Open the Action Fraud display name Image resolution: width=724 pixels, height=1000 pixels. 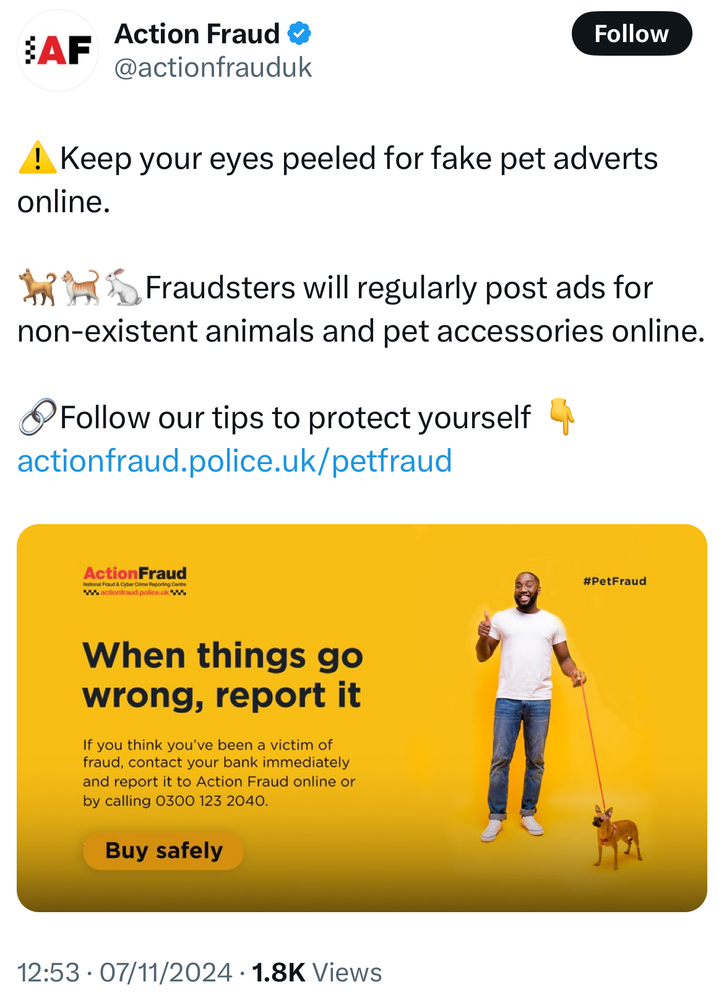point(196,34)
